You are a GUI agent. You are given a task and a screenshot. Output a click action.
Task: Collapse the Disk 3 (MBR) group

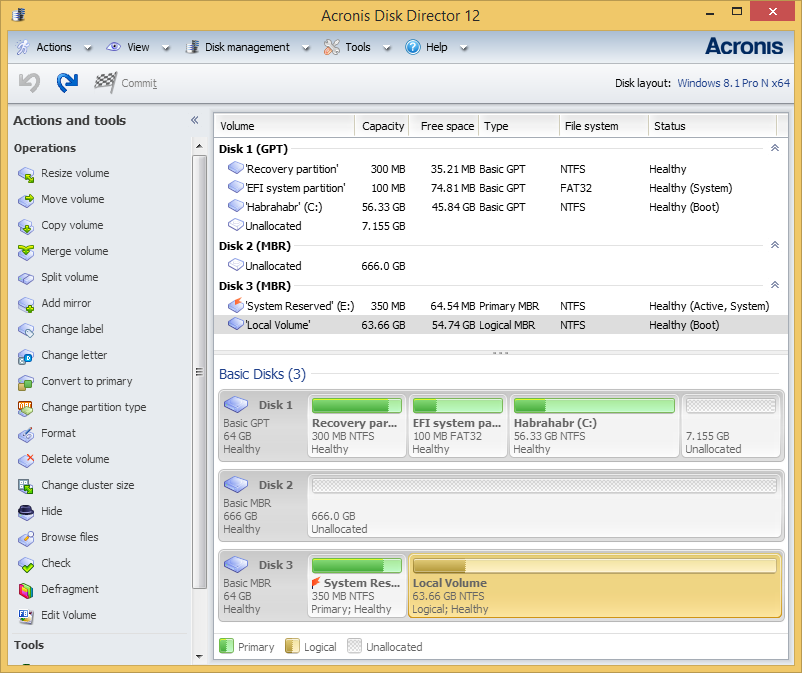[x=775, y=285]
